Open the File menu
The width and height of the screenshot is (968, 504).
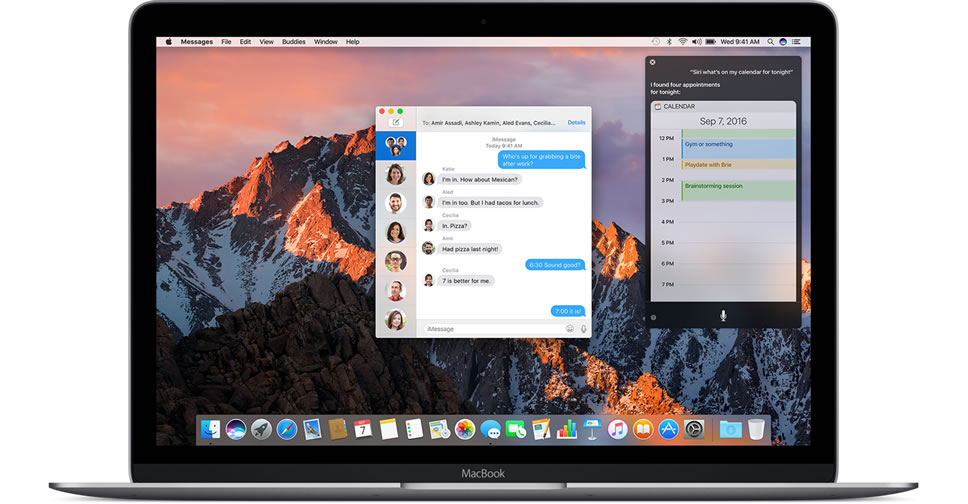pos(227,42)
